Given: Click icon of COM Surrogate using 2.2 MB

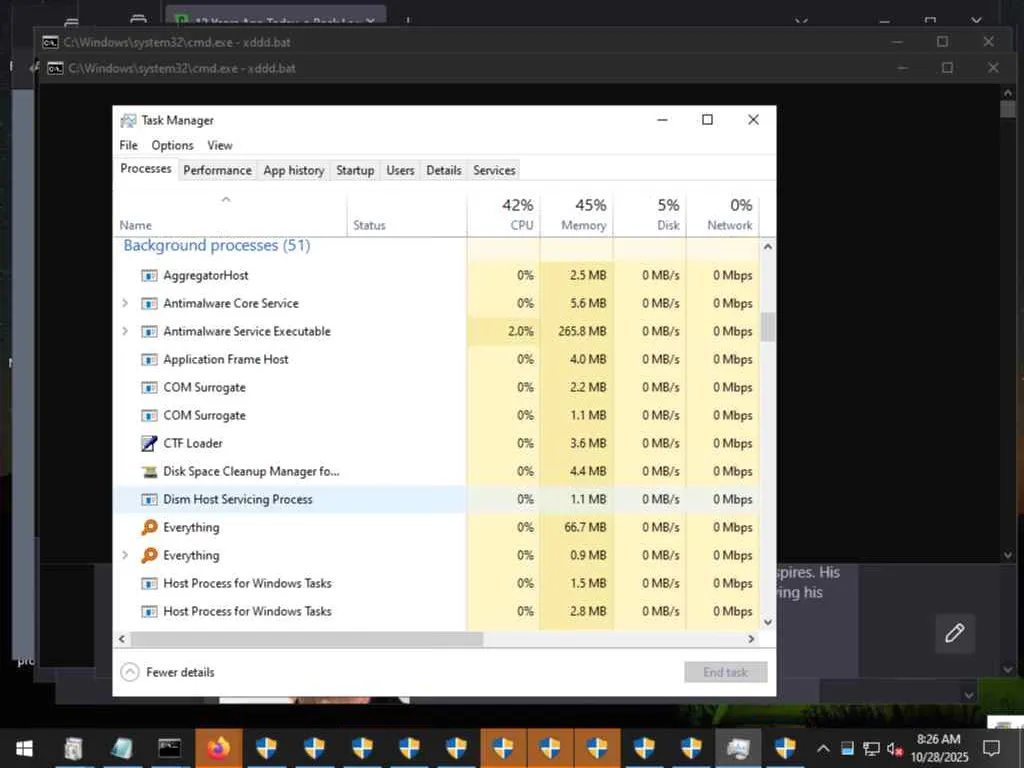Looking at the screenshot, I should click(x=149, y=388).
